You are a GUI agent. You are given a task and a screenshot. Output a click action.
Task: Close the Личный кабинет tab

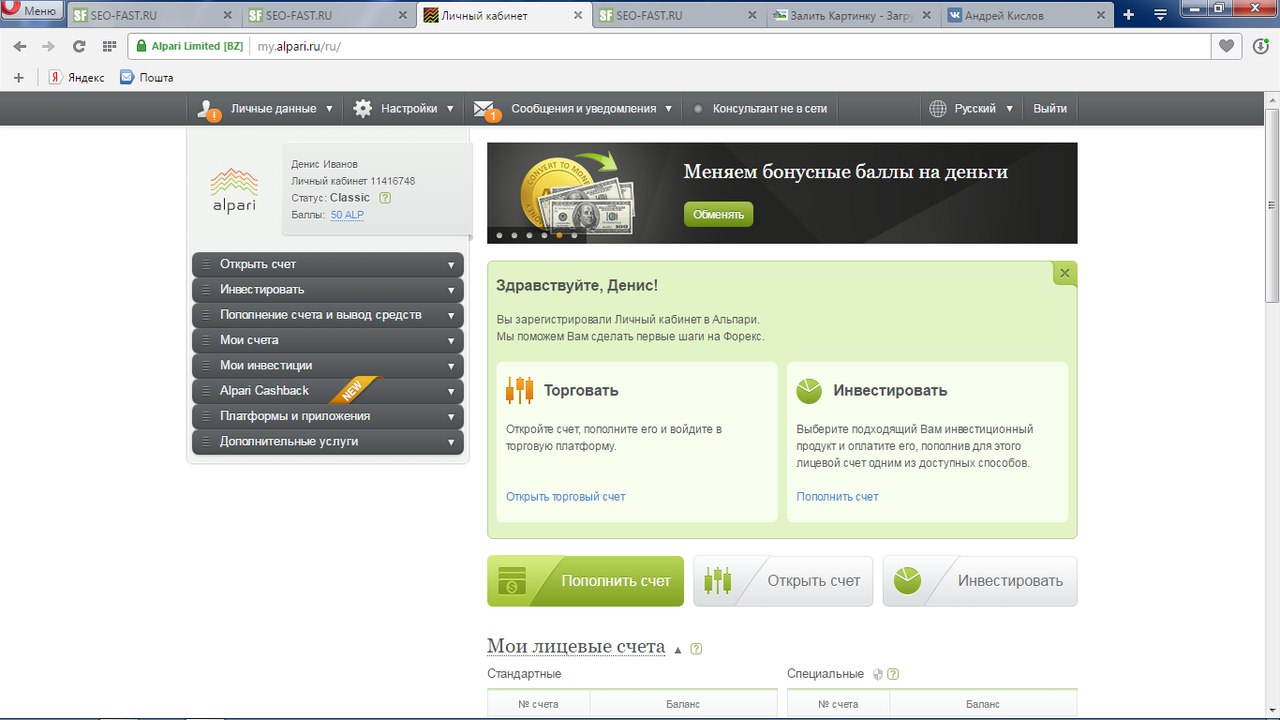coord(577,16)
